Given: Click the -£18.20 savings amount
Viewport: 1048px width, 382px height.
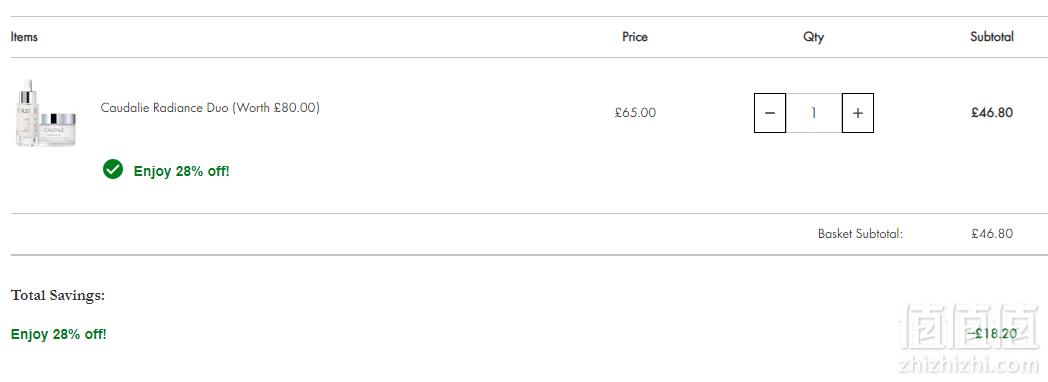Looking at the screenshot, I should (992, 334).
